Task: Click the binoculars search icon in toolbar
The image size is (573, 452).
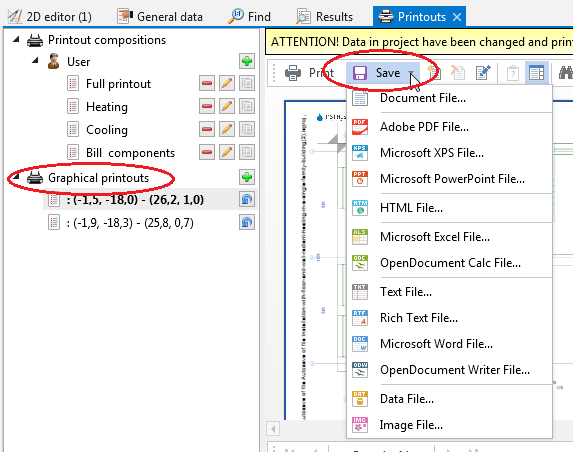Action: 566,73
